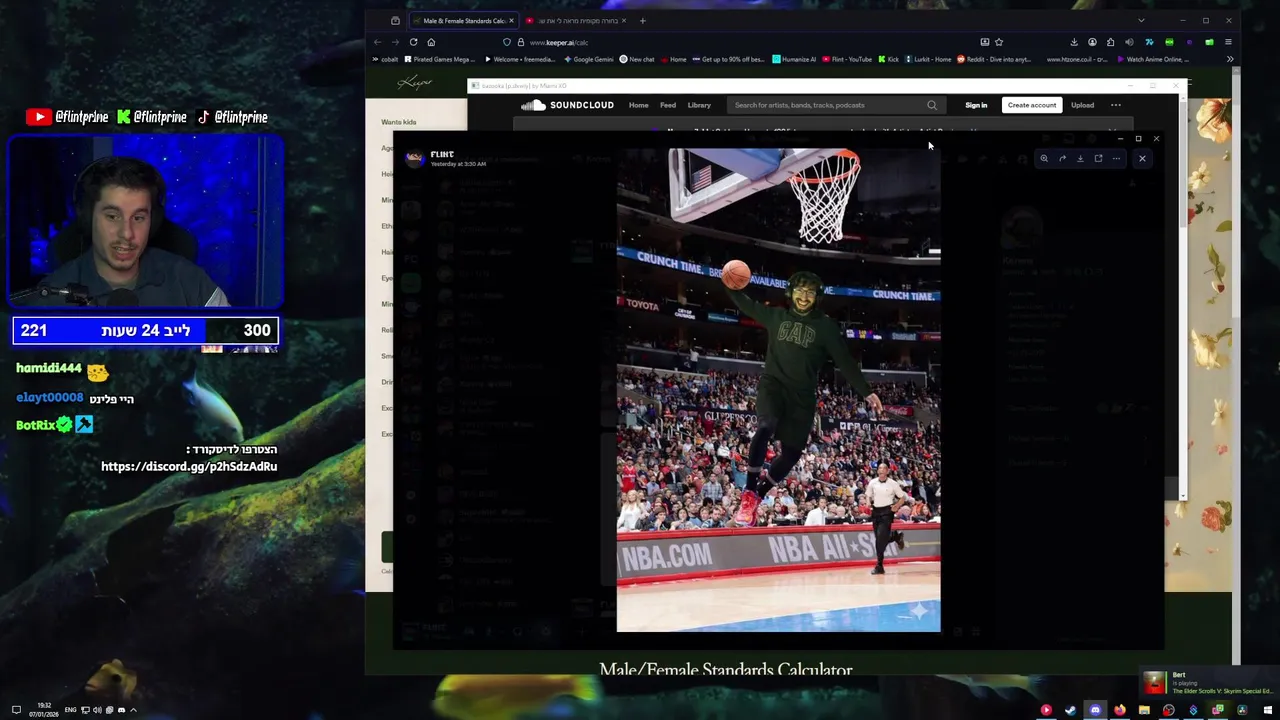Open the Google Gemini bookmark
1280x720 pixels.
(x=589, y=59)
